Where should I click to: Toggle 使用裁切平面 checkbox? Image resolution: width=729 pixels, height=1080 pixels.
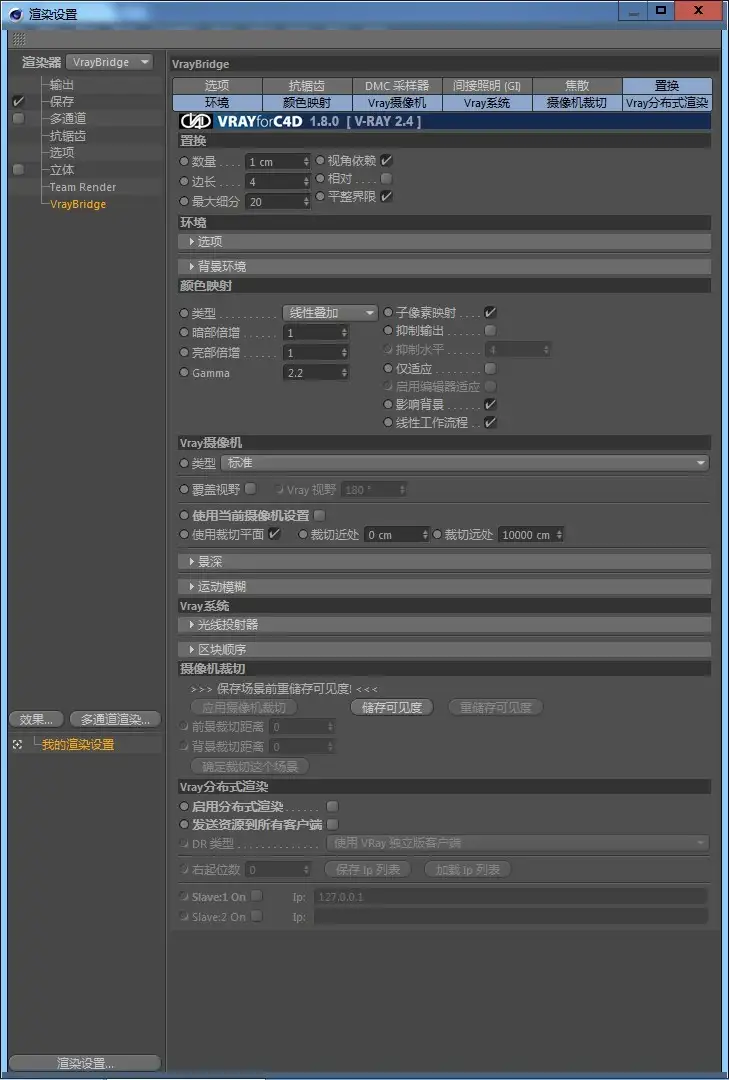click(x=274, y=534)
